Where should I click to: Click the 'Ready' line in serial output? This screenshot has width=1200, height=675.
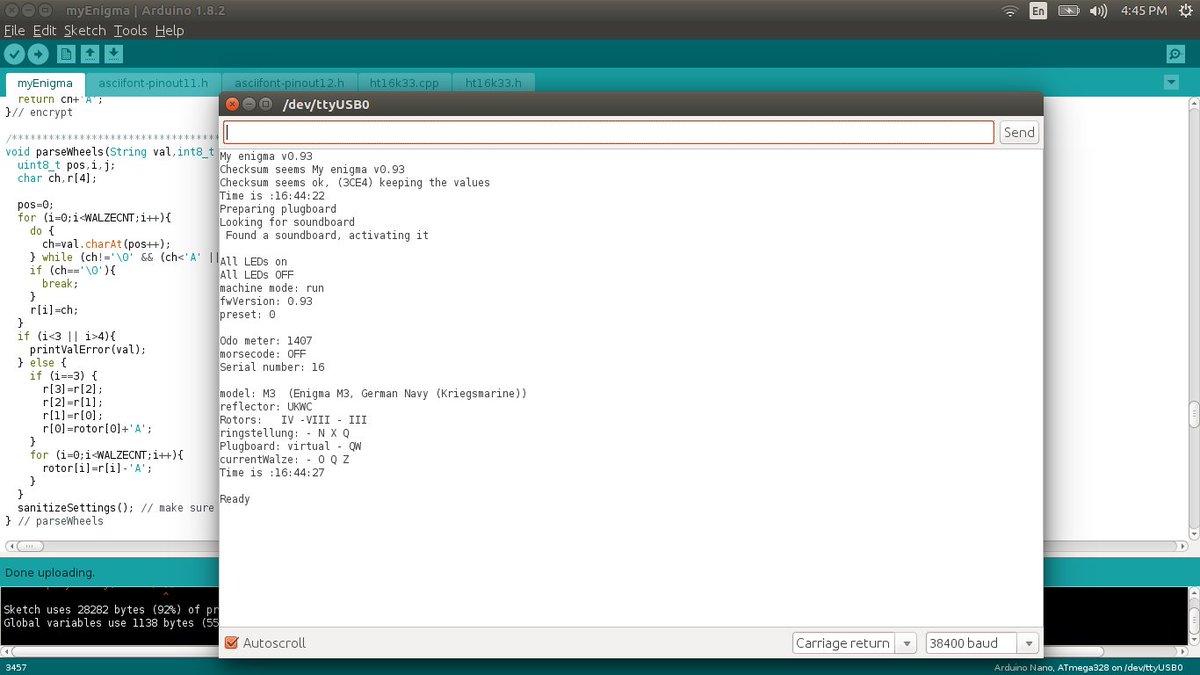[x=235, y=499]
